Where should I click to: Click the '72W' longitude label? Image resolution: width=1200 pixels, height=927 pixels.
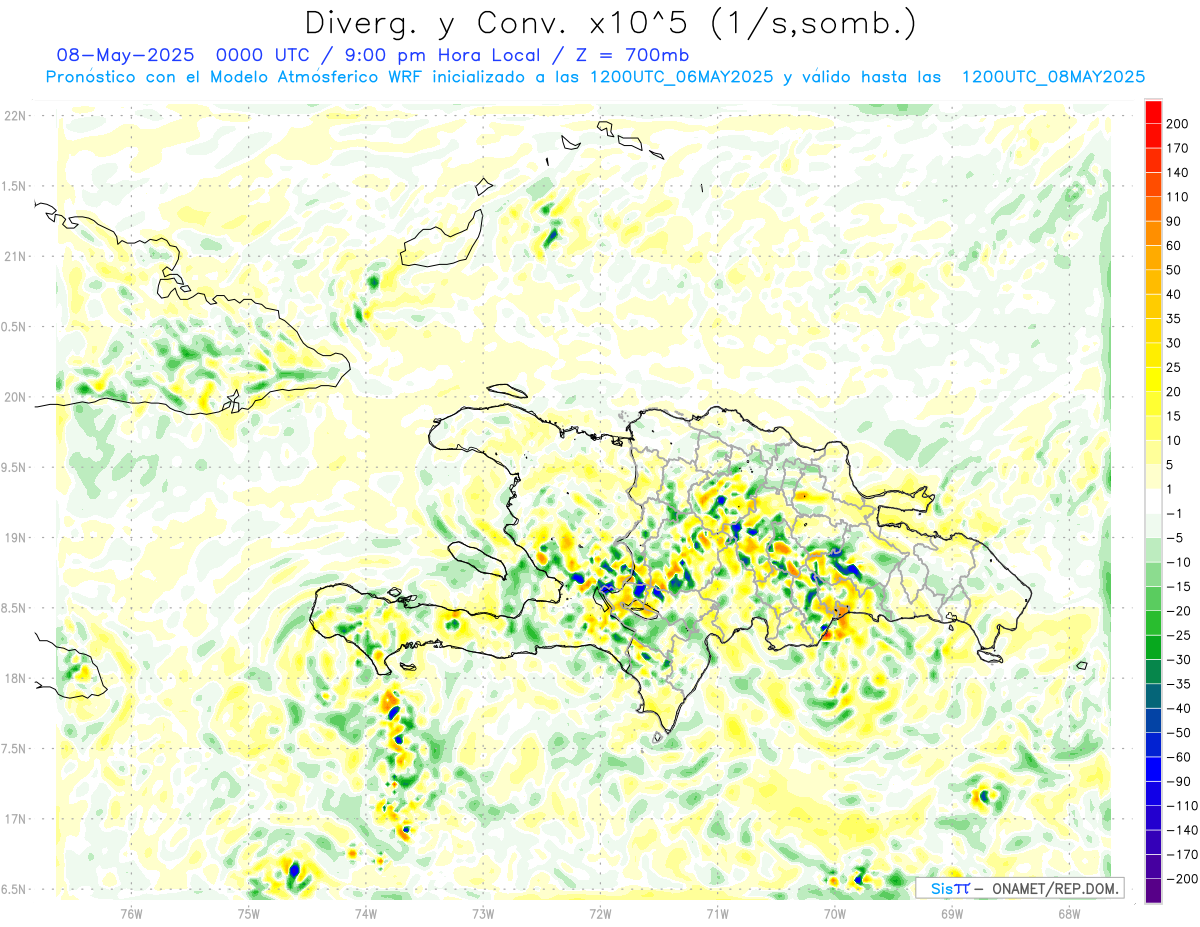click(600, 914)
